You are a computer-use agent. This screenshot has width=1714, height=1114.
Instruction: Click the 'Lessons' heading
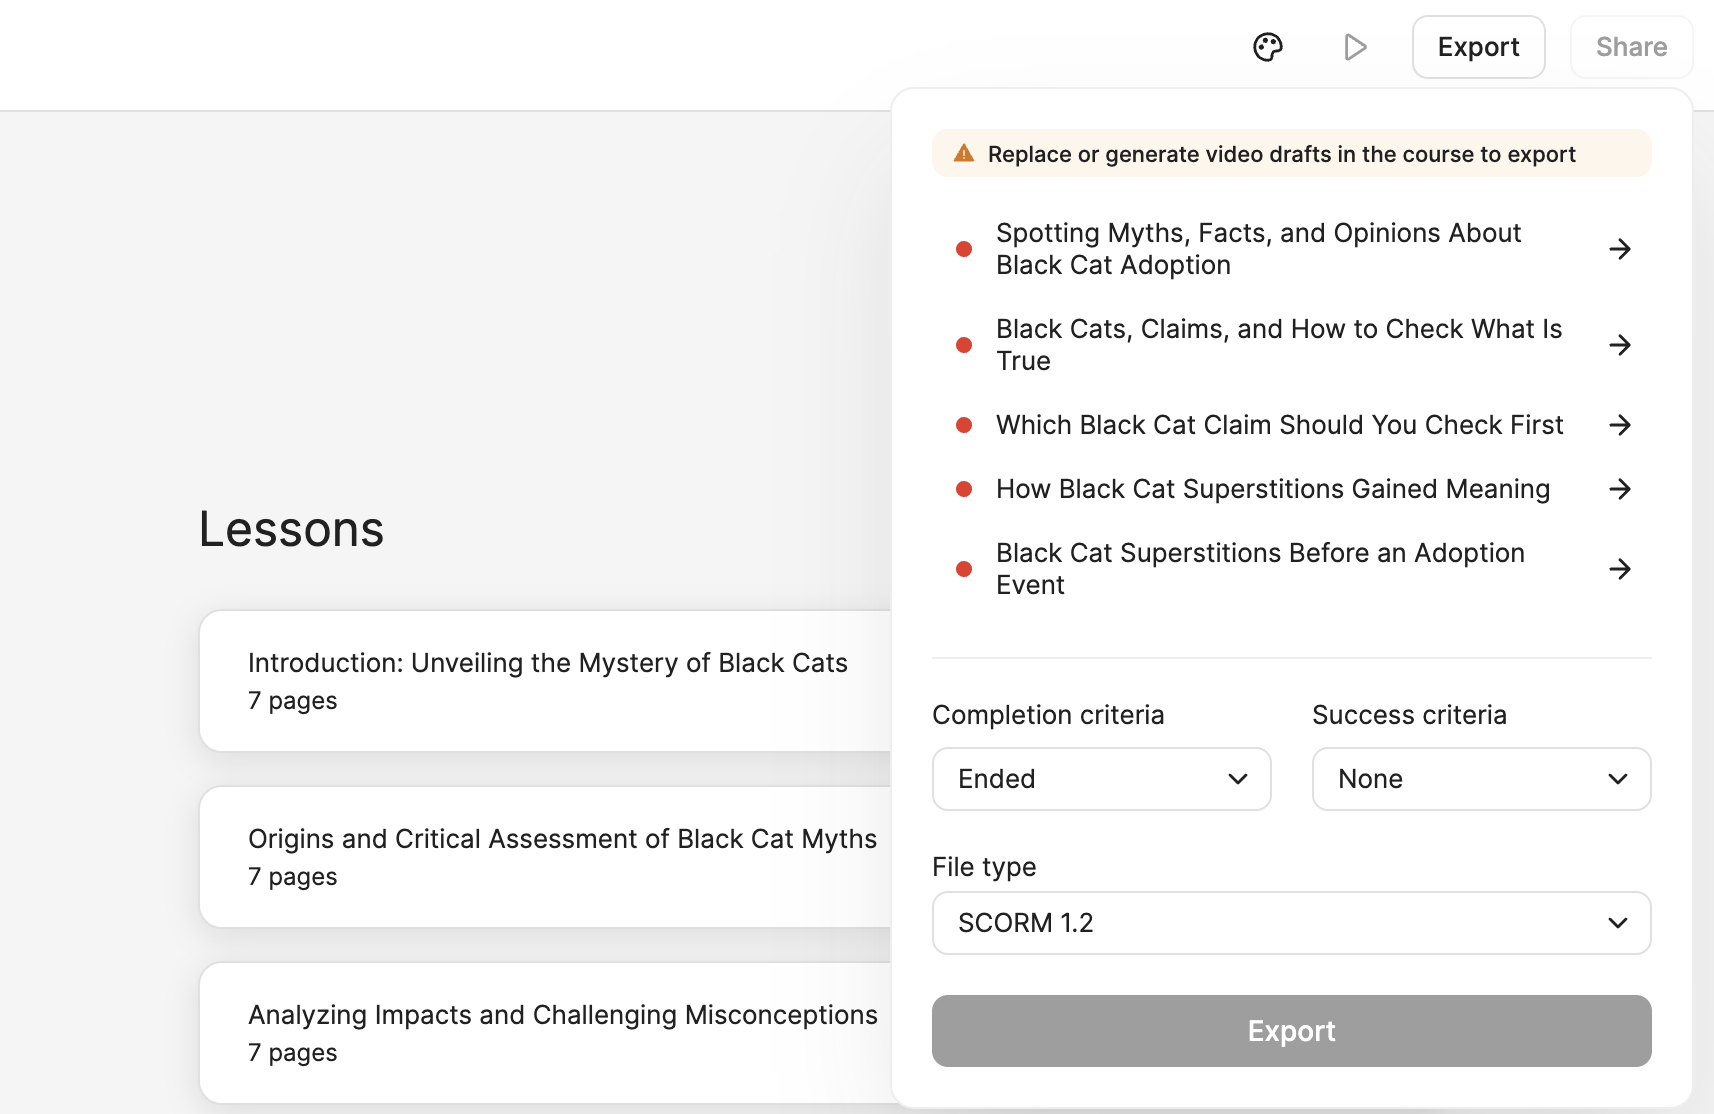tap(291, 529)
